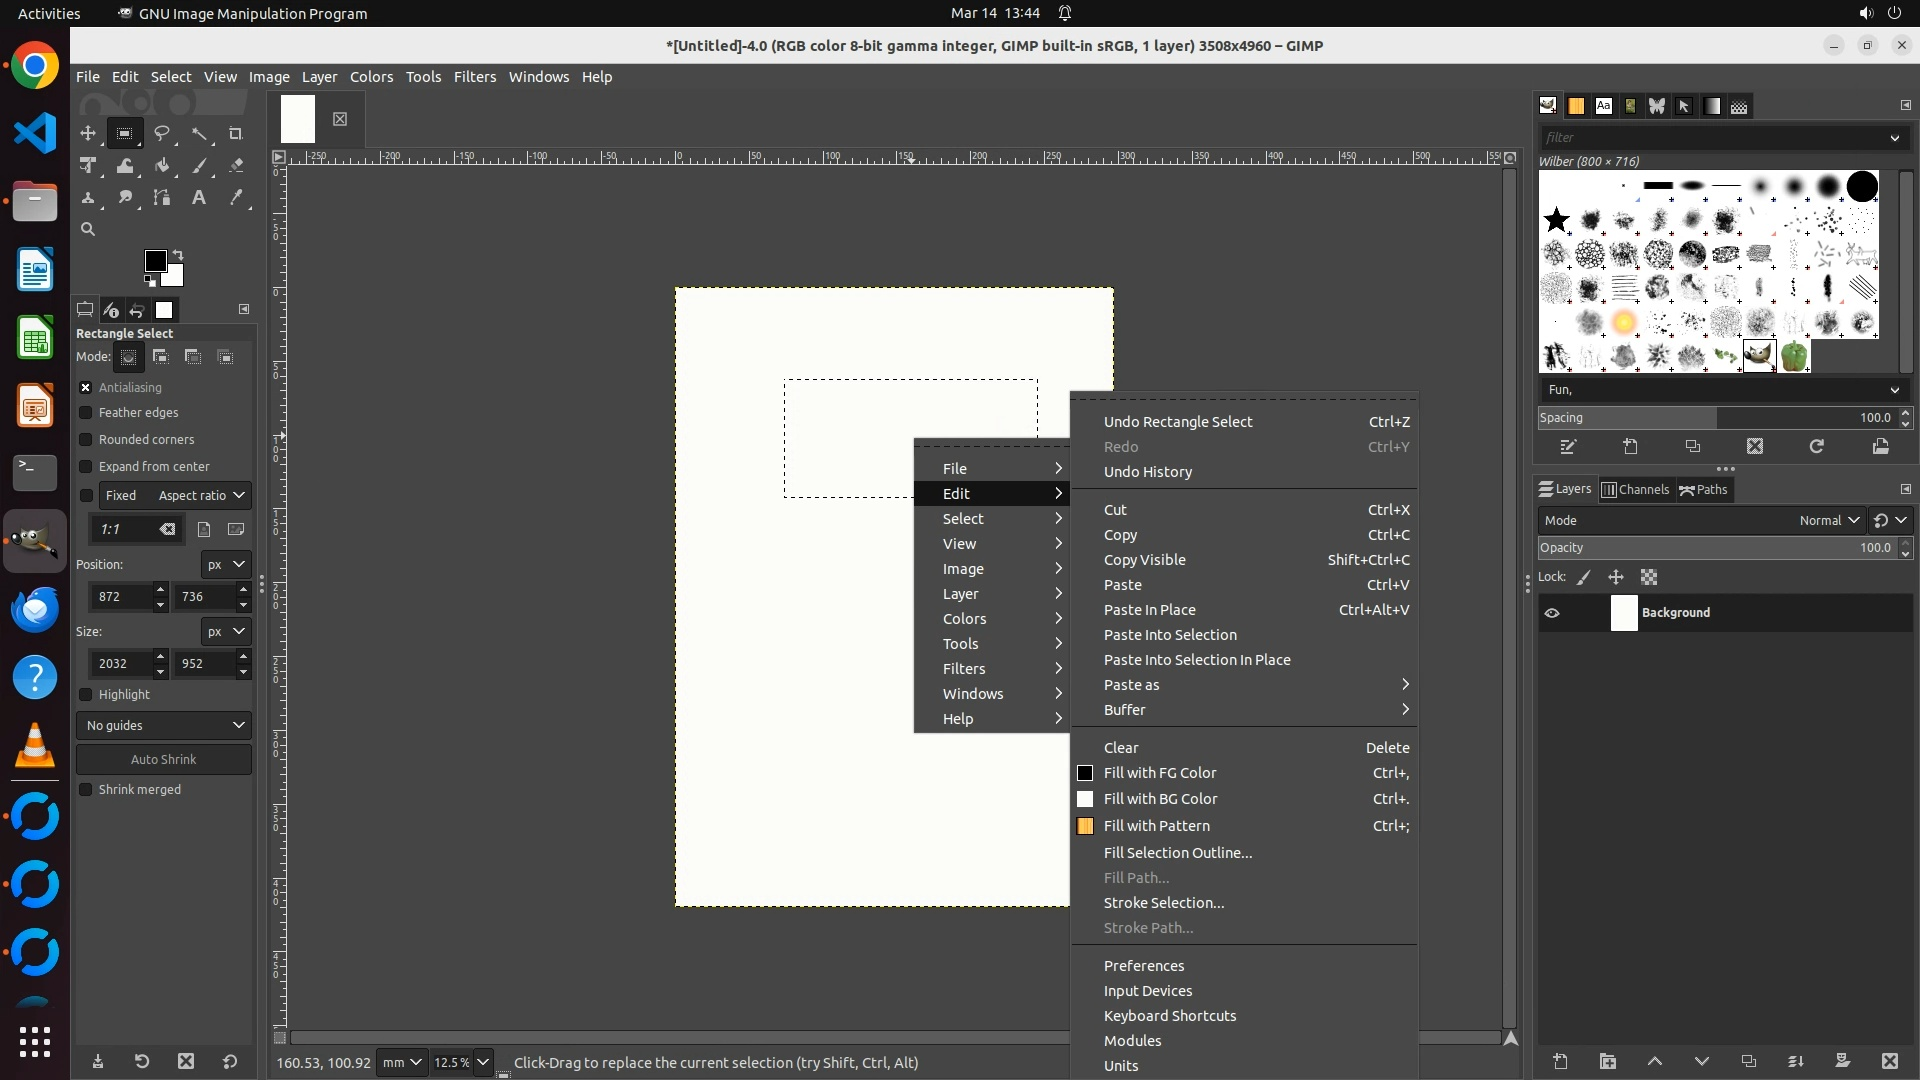1920x1080 pixels.
Task: Click the black foreground color swatch
Action: tap(155, 261)
